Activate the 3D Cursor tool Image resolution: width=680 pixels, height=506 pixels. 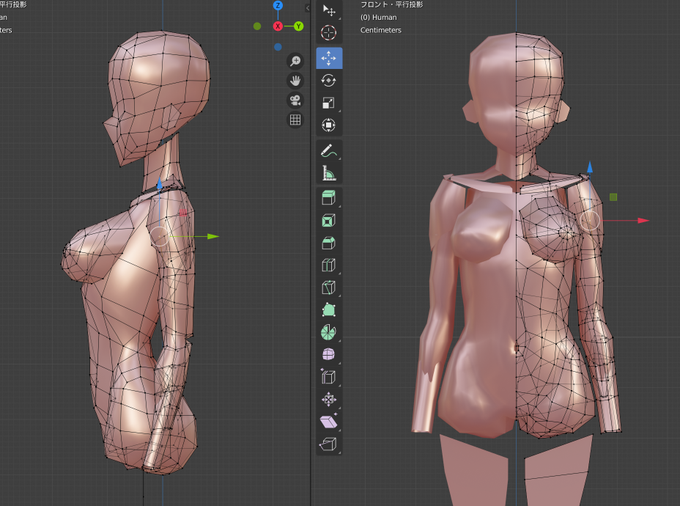(x=329, y=33)
